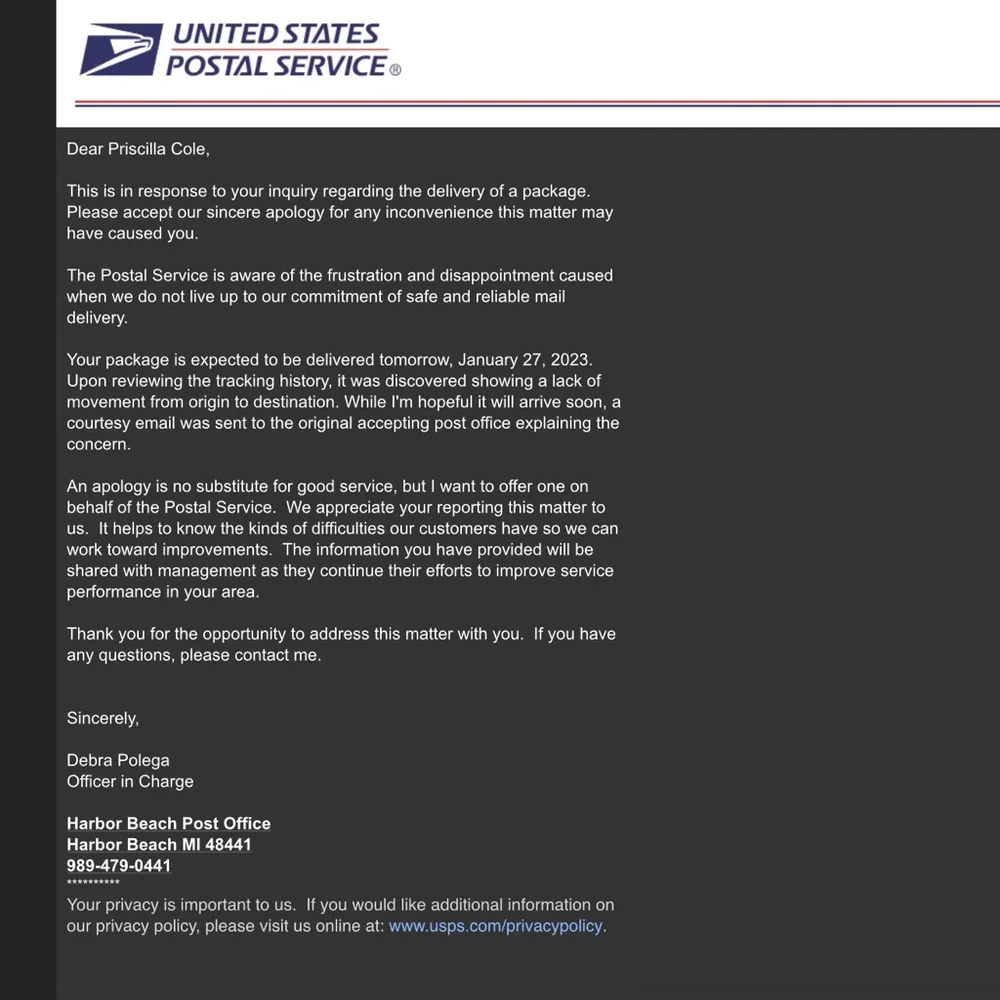Click the United States Postal Service wordmark
Image resolution: width=1000 pixels, height=1000 pixels.
pyautogui.click(x=275, y=50)
